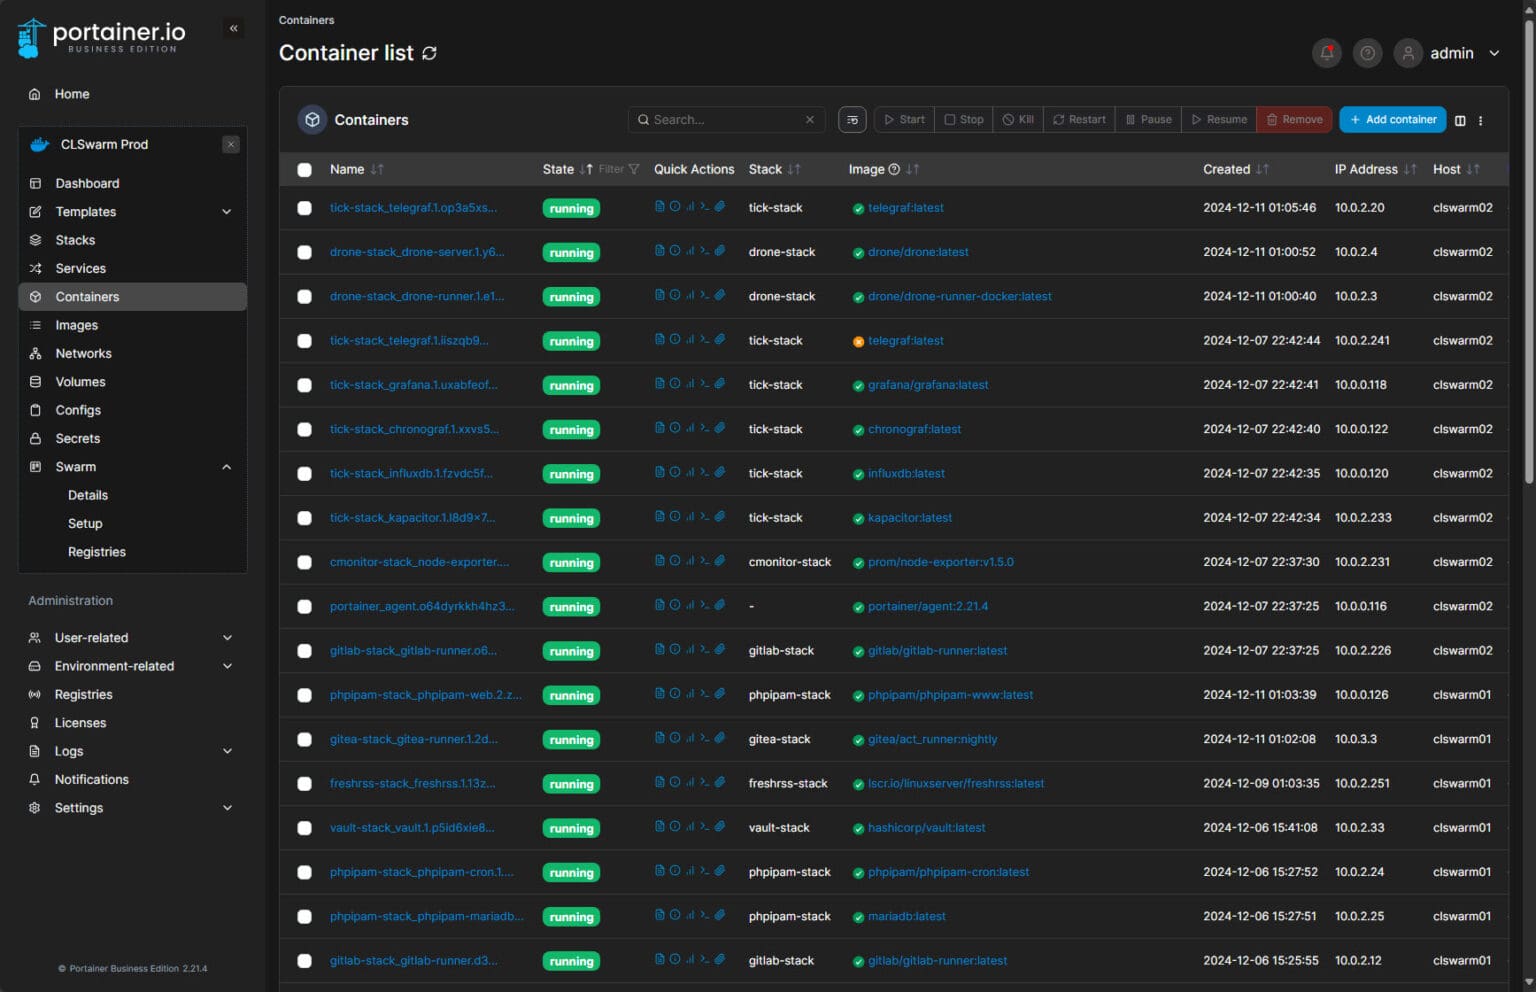Collapse the Swarm sidebar section
1536x992 pixels.
[227, 467]
